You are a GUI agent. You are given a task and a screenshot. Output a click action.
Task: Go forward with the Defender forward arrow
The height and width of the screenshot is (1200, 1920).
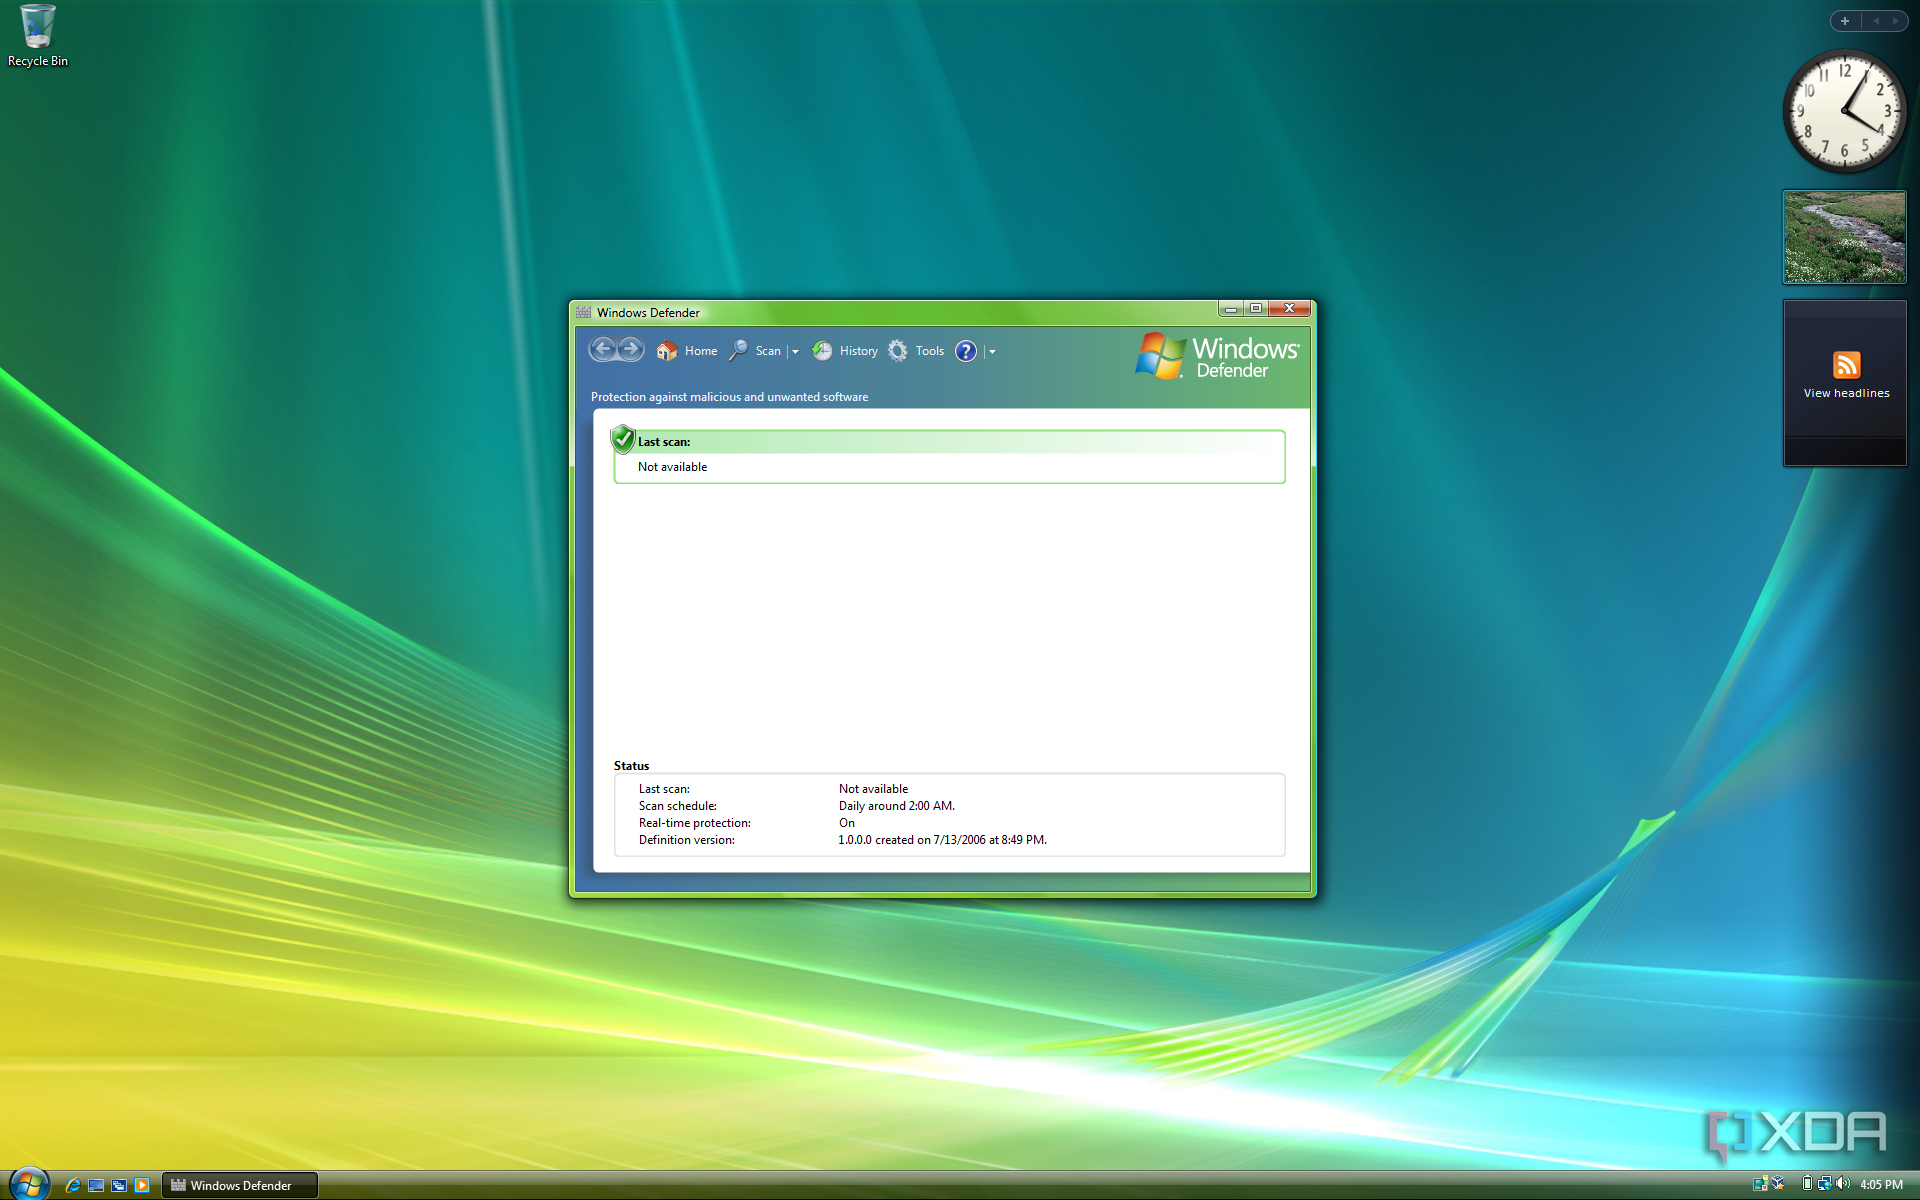click(x=631, y=349)
